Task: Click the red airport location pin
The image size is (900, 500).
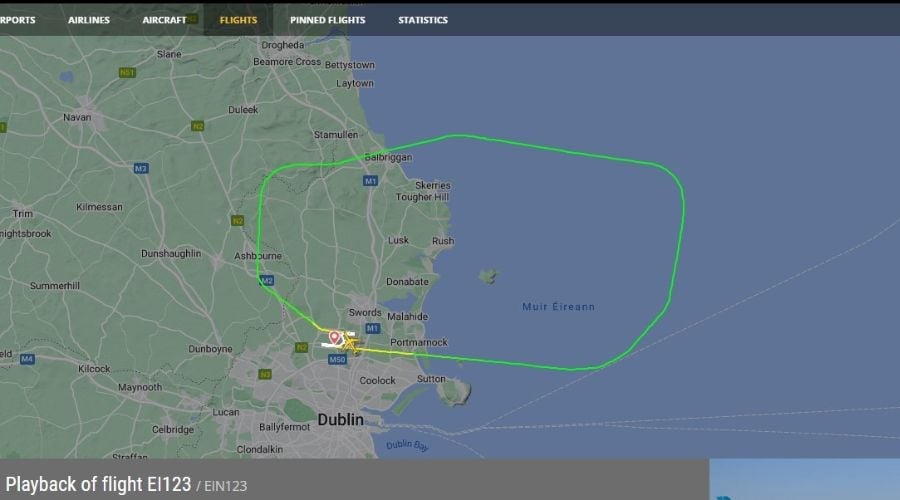Action: 334,338
